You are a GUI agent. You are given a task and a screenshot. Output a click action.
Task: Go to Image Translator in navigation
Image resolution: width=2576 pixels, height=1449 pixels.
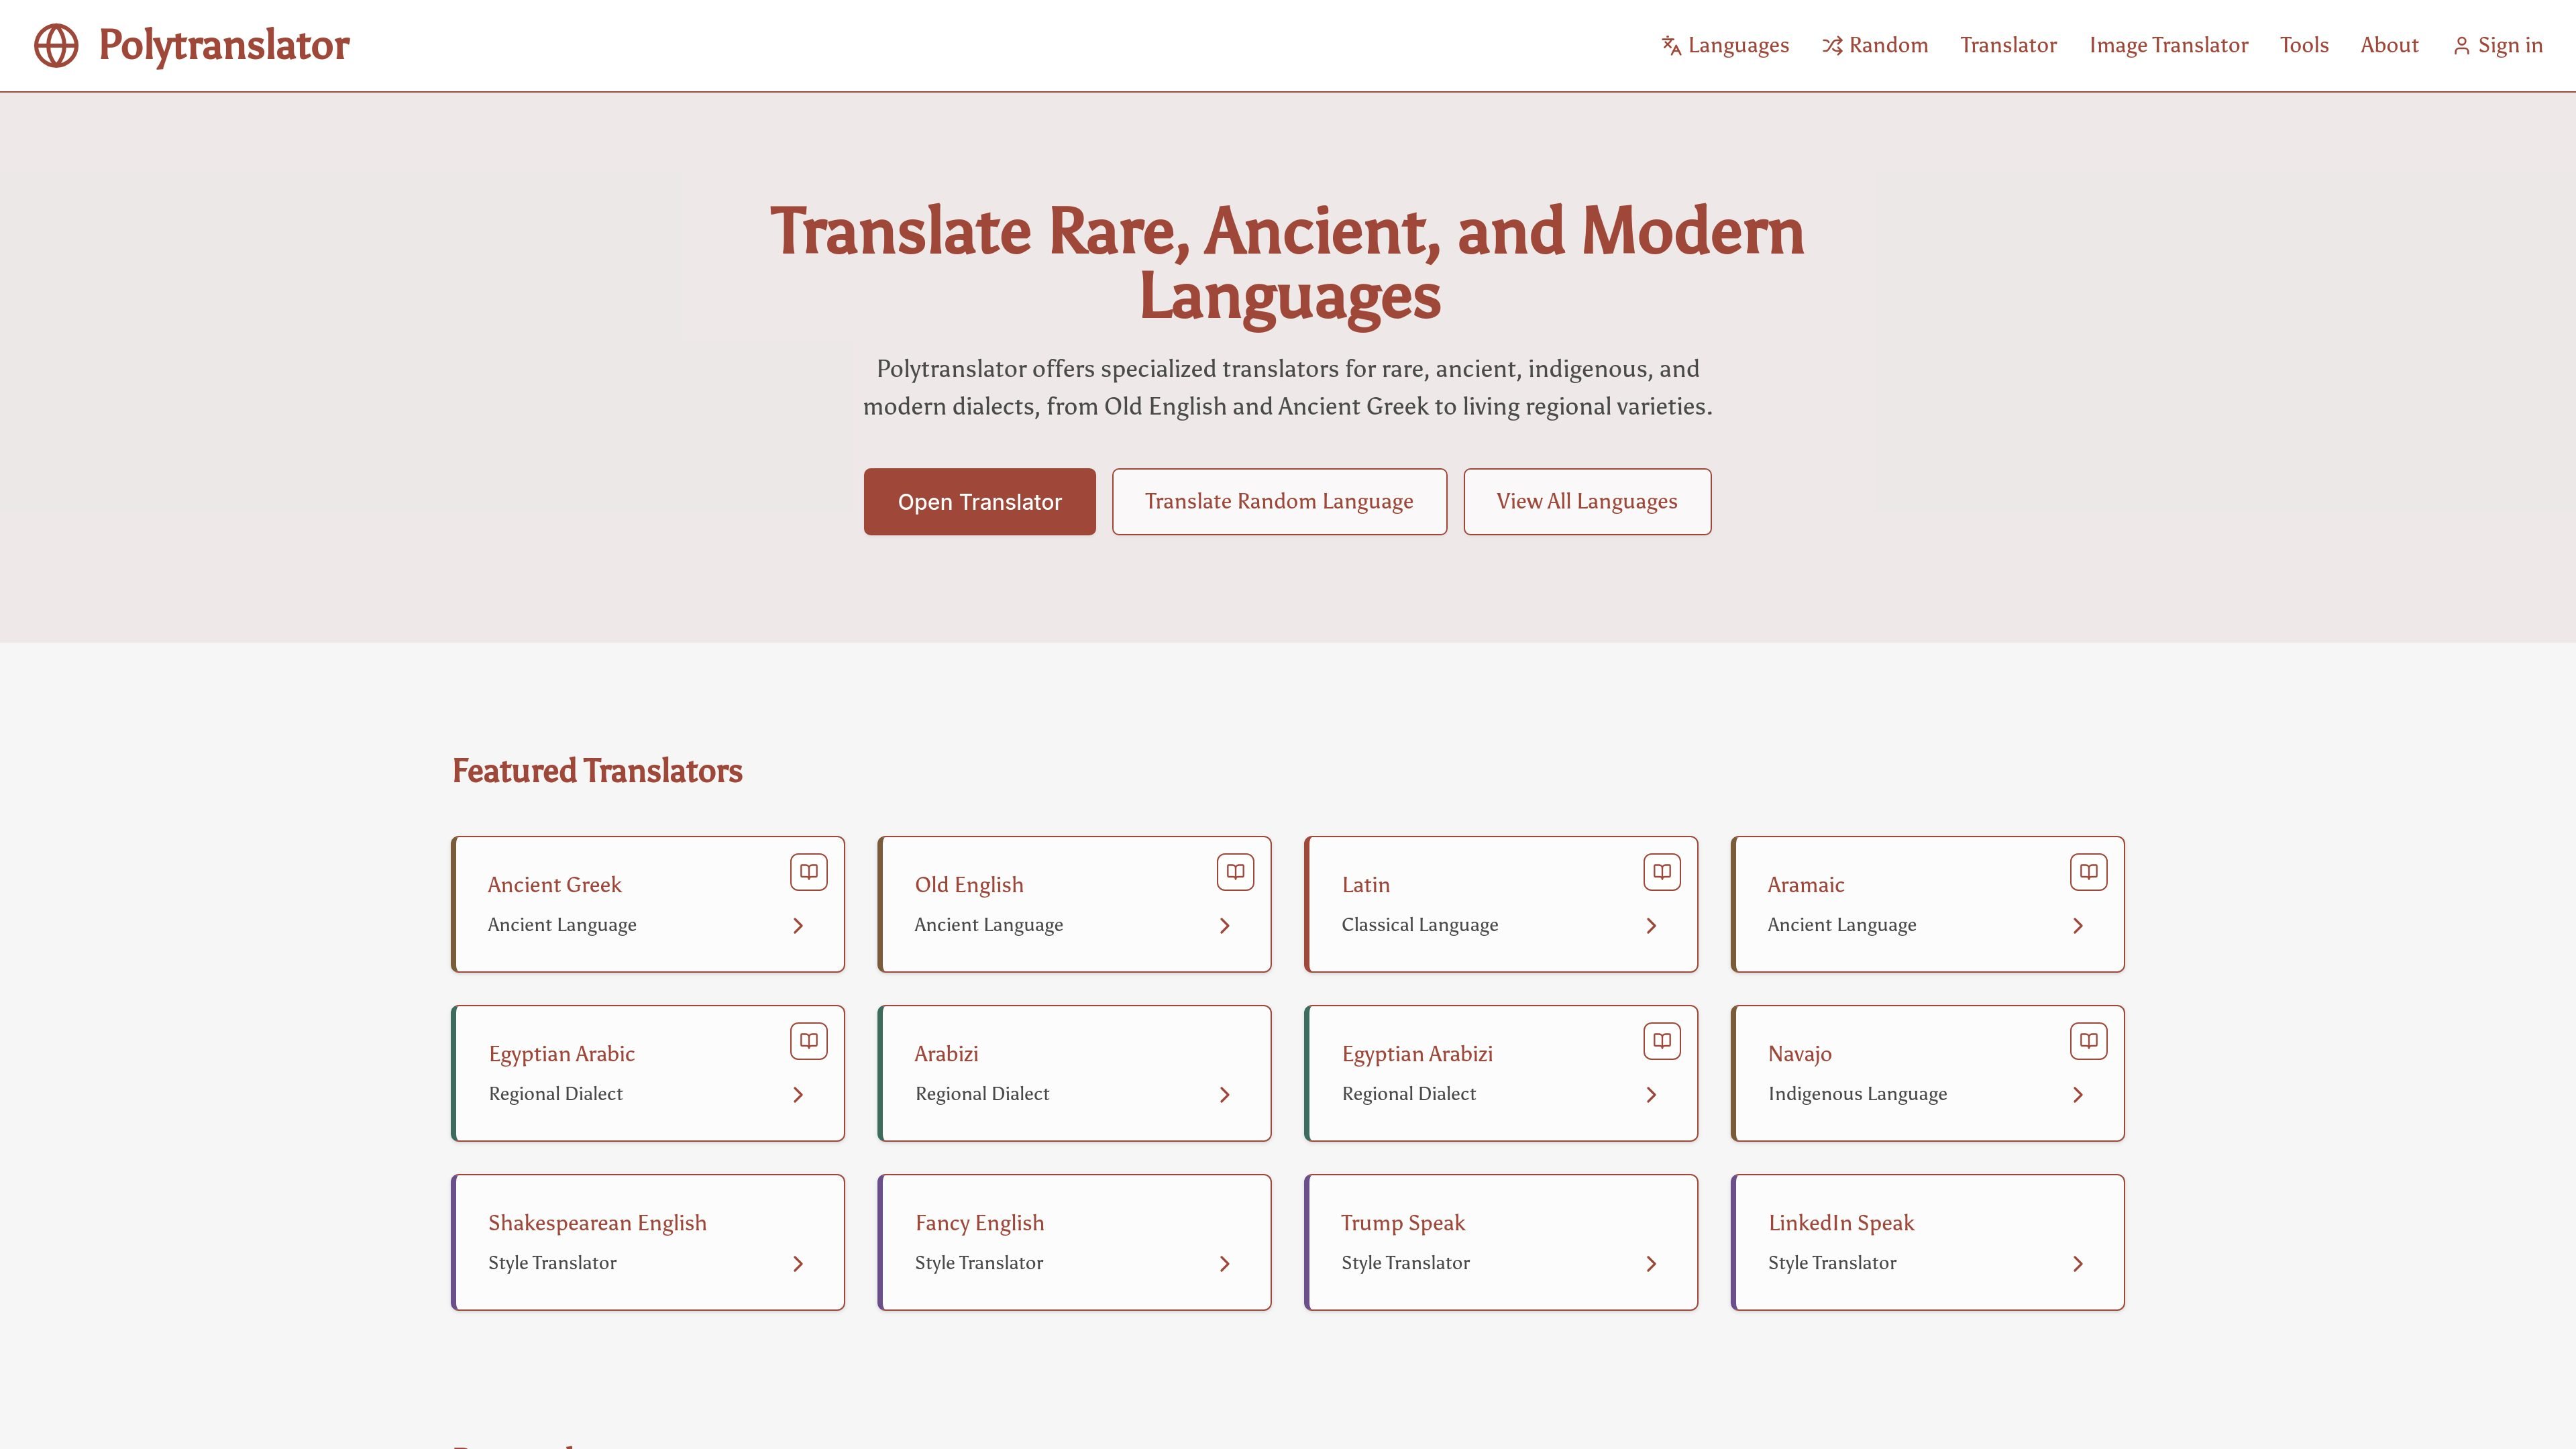click(2168, 46)
